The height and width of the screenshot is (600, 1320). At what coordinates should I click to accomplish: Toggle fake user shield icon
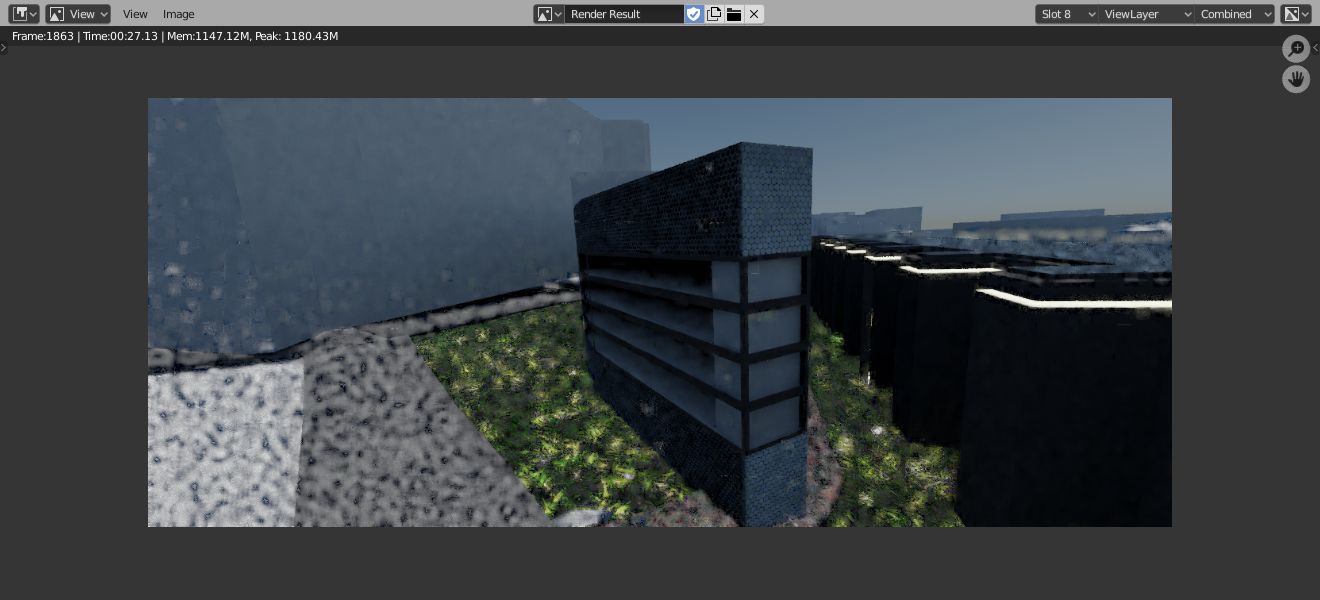coord(694,14)
